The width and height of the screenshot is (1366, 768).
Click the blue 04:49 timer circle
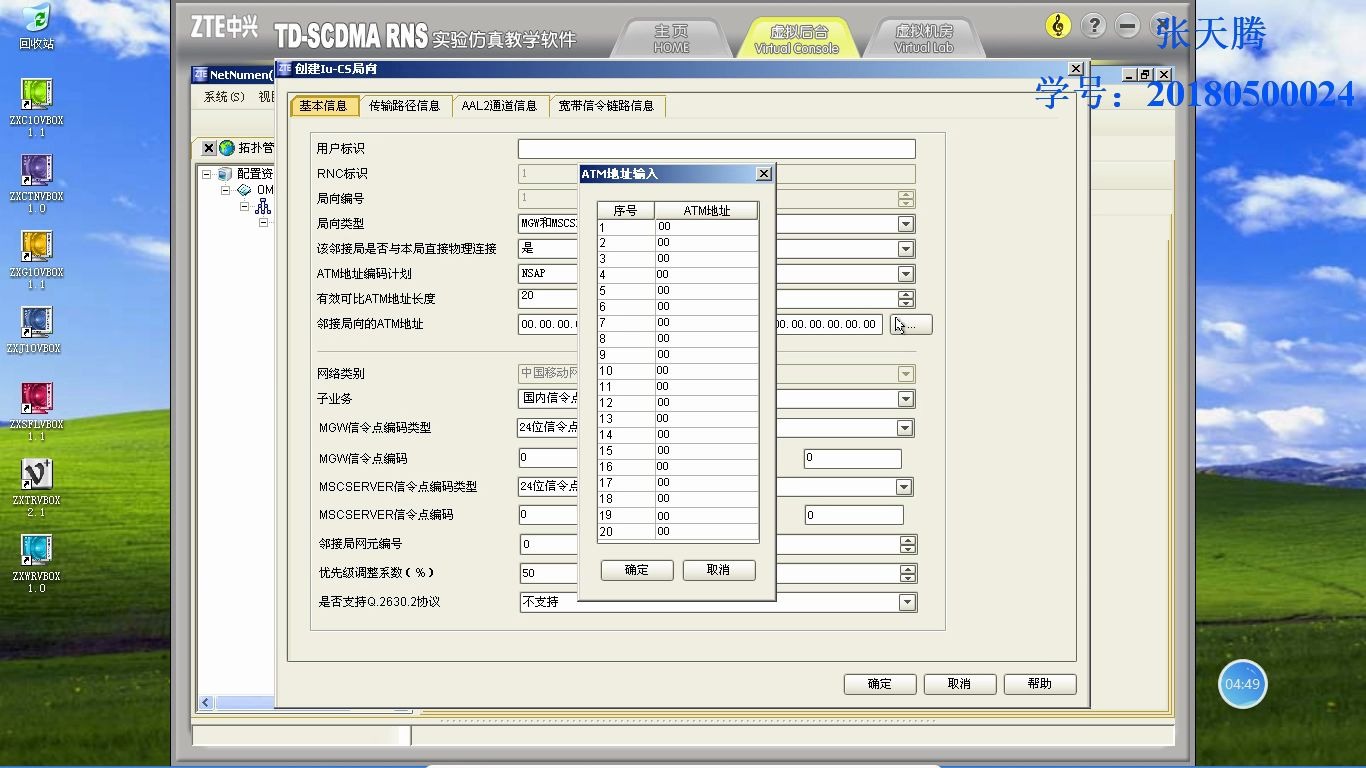click(x=1243, y=684)
